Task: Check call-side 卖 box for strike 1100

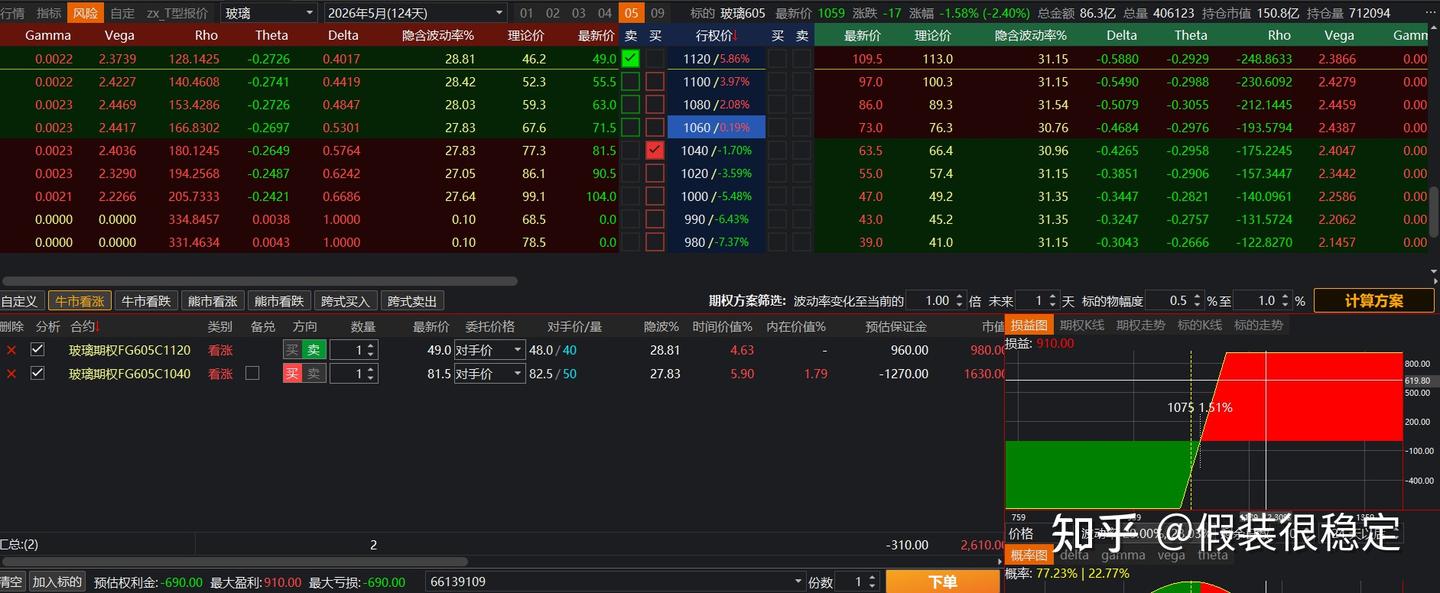Action: [630, 82]
